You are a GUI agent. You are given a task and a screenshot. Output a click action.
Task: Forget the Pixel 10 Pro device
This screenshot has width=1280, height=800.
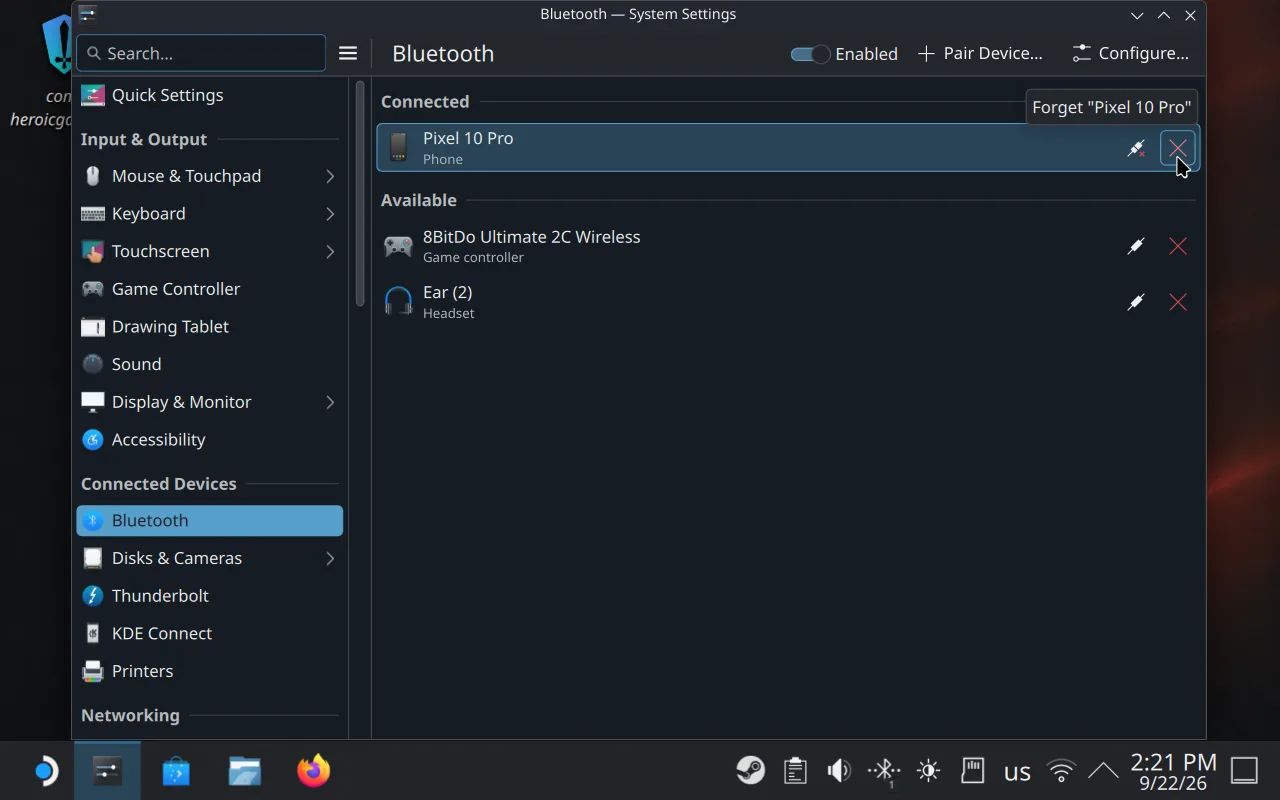coord(1178,148)
